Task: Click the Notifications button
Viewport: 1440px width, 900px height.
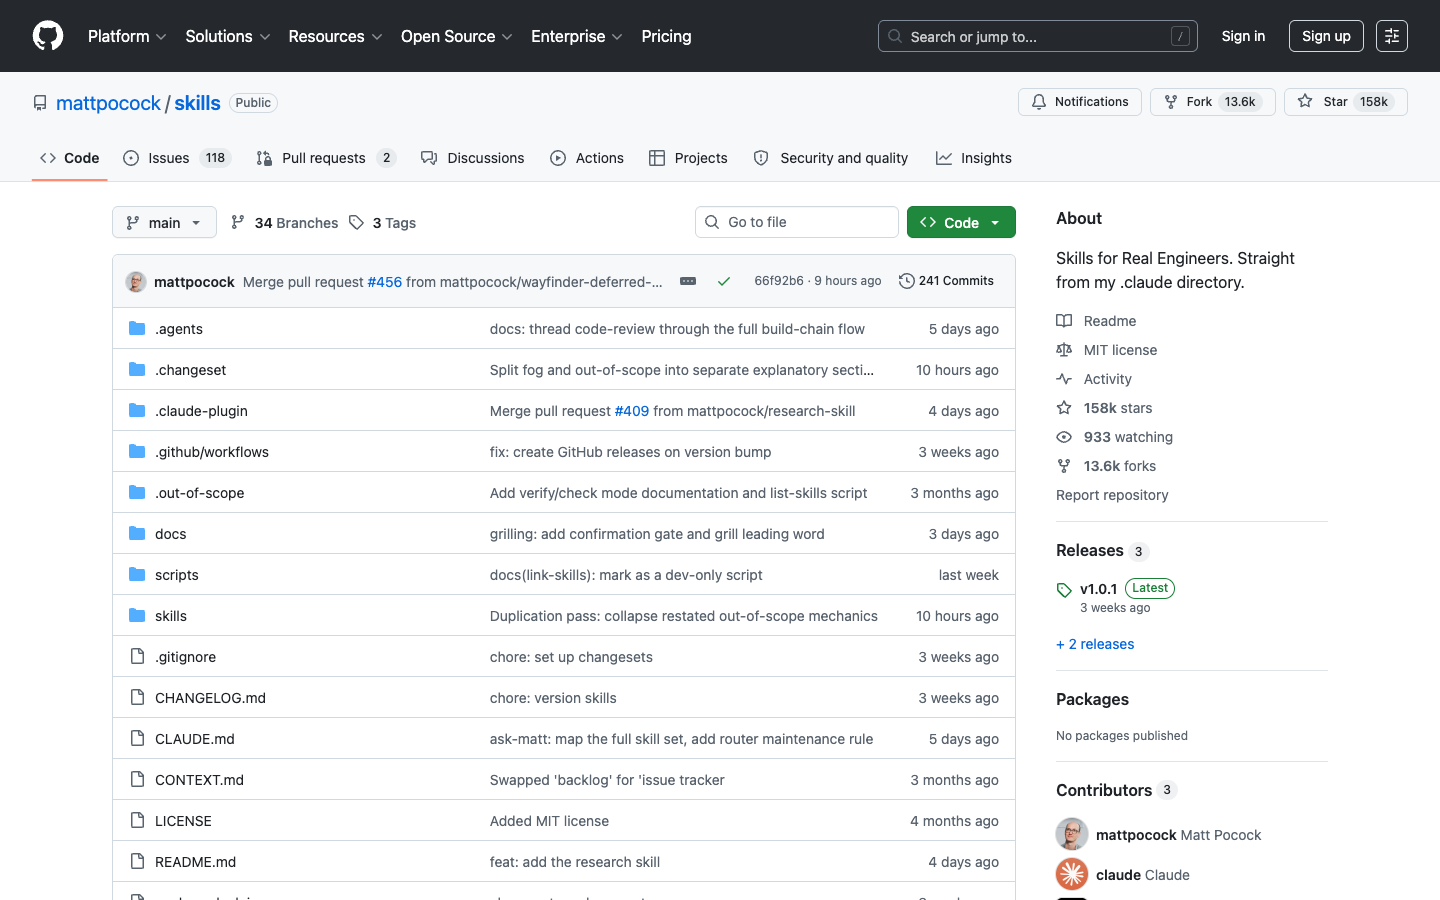Action: [x=1080, y=102]
